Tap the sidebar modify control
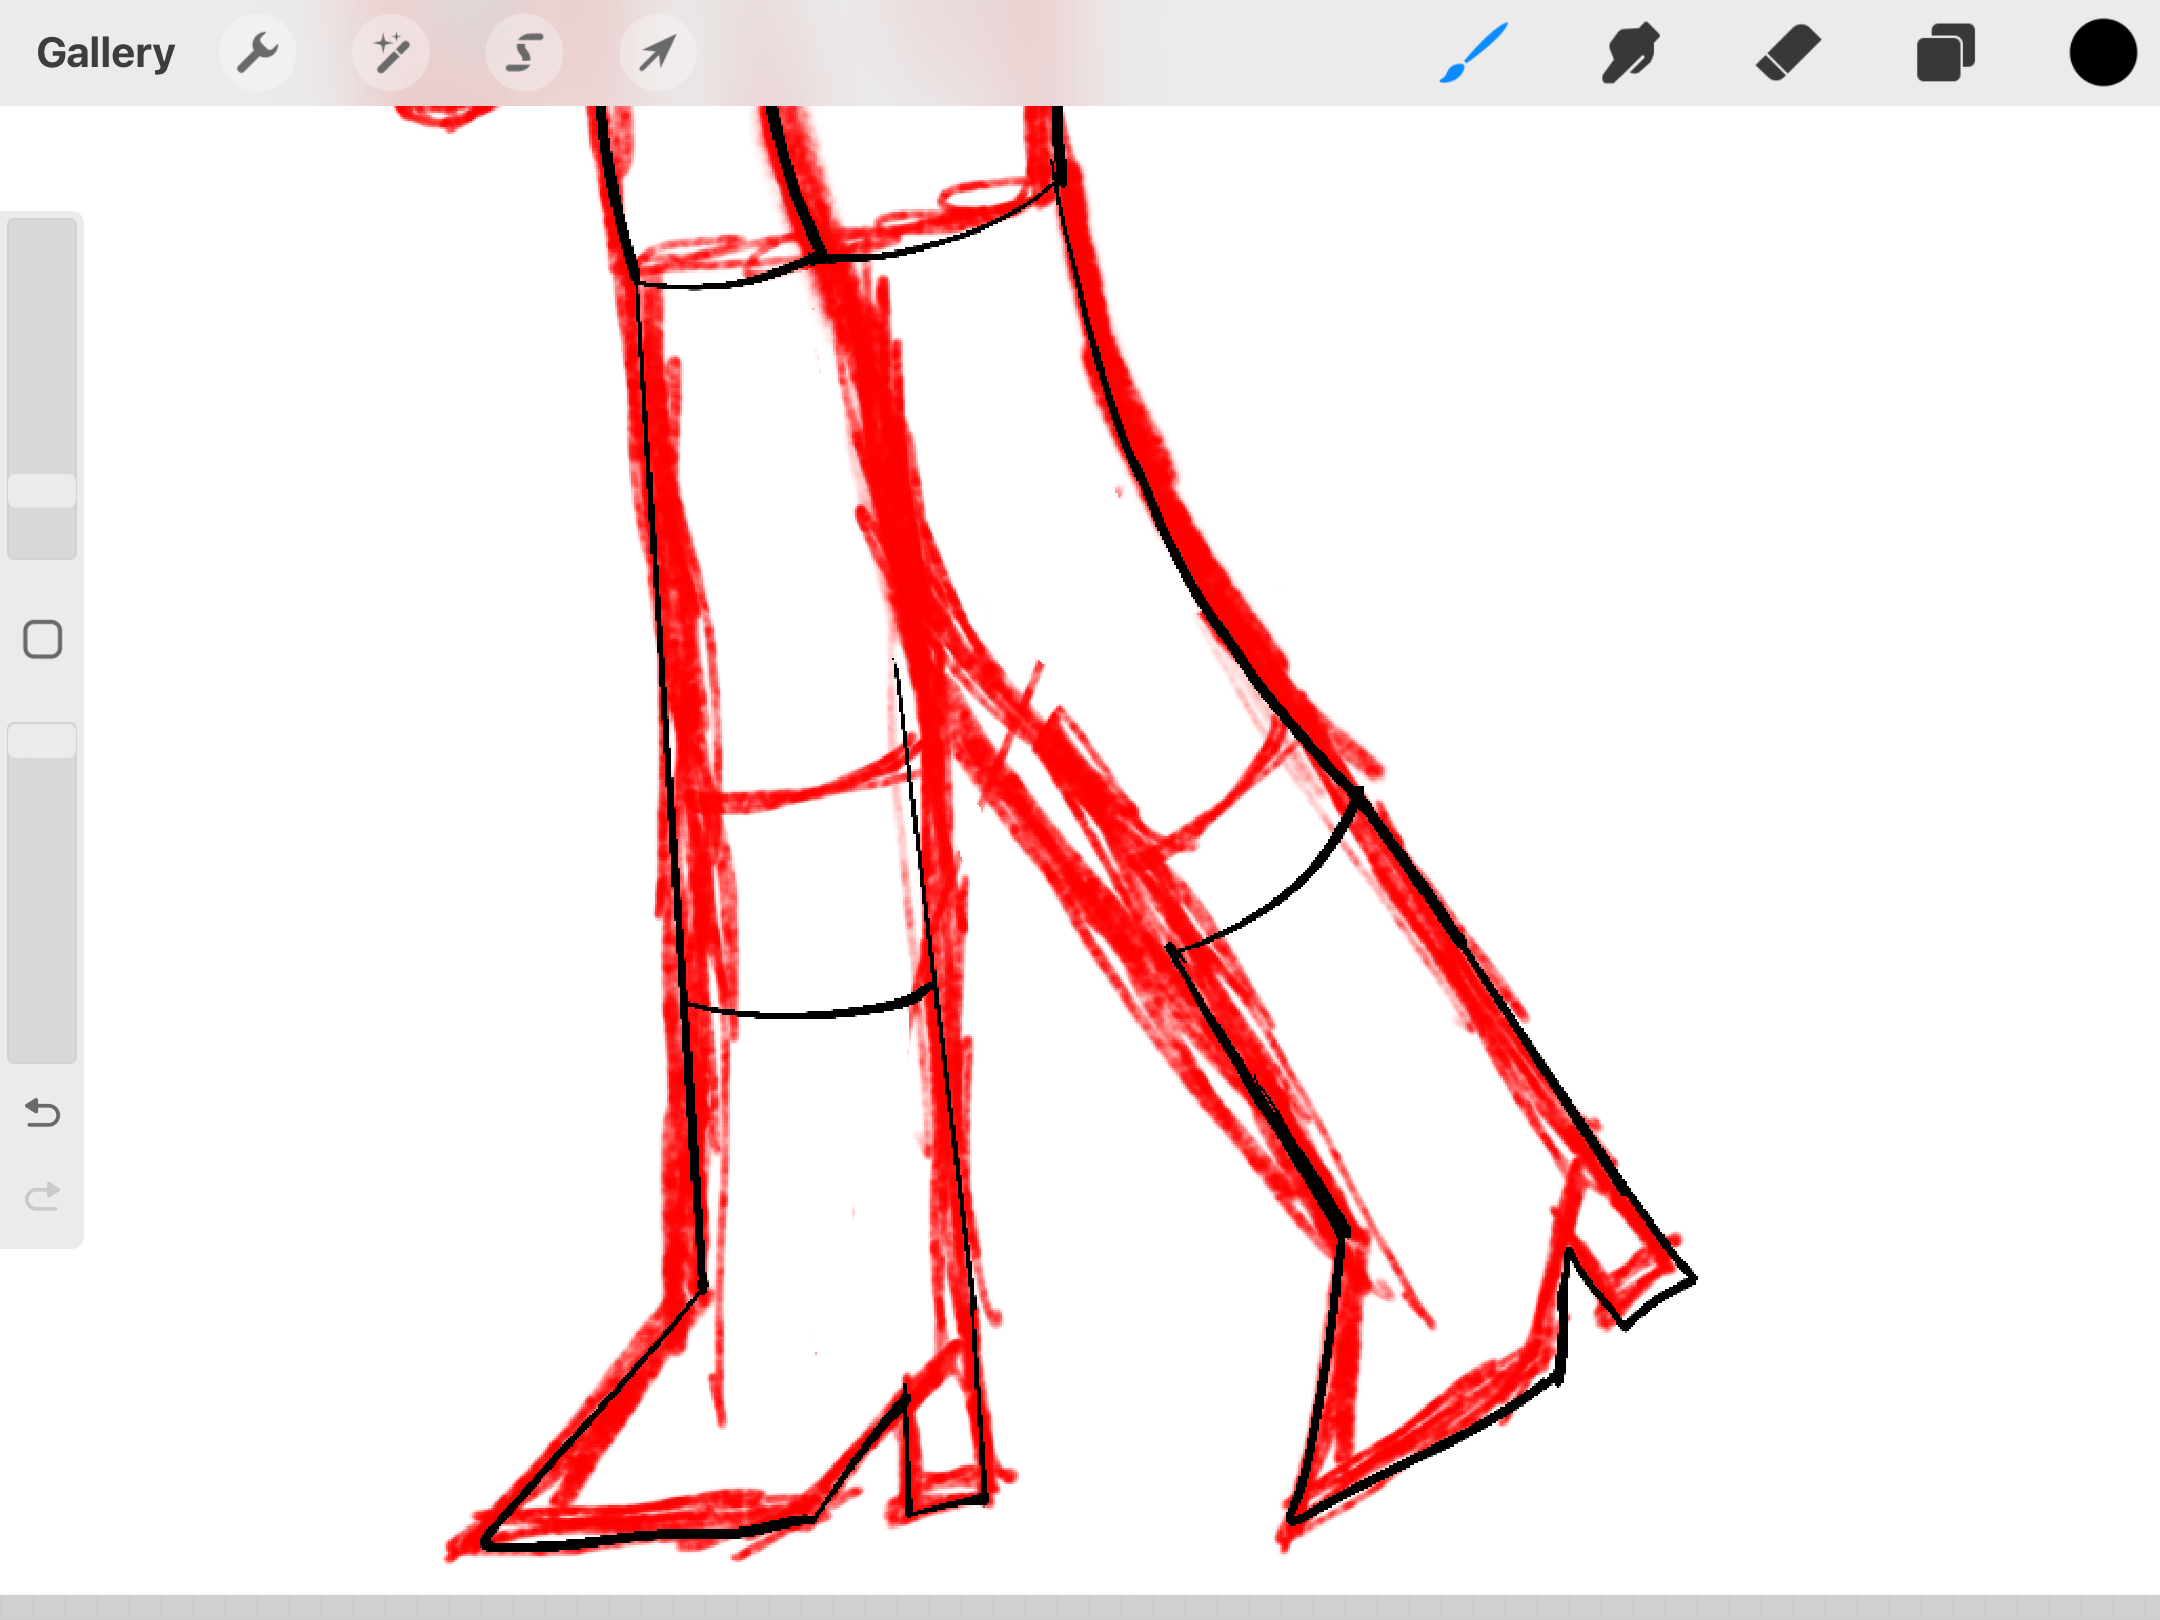 [x=42, y=637]
